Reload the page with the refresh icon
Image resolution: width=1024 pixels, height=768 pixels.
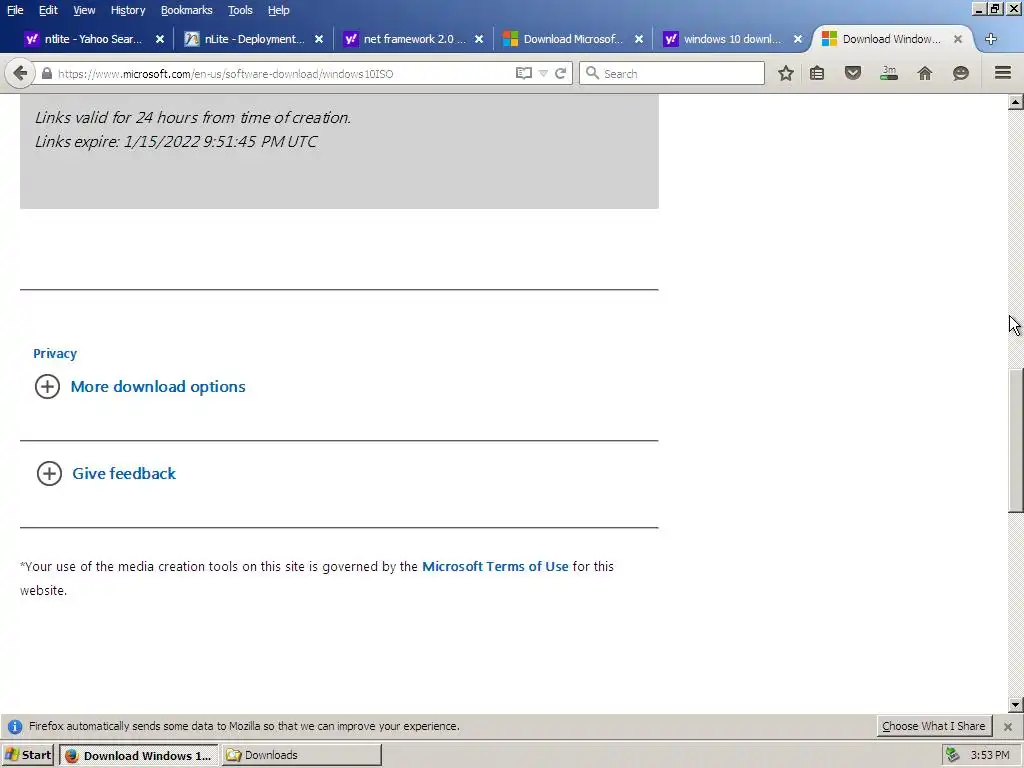[x=560, y=73]
